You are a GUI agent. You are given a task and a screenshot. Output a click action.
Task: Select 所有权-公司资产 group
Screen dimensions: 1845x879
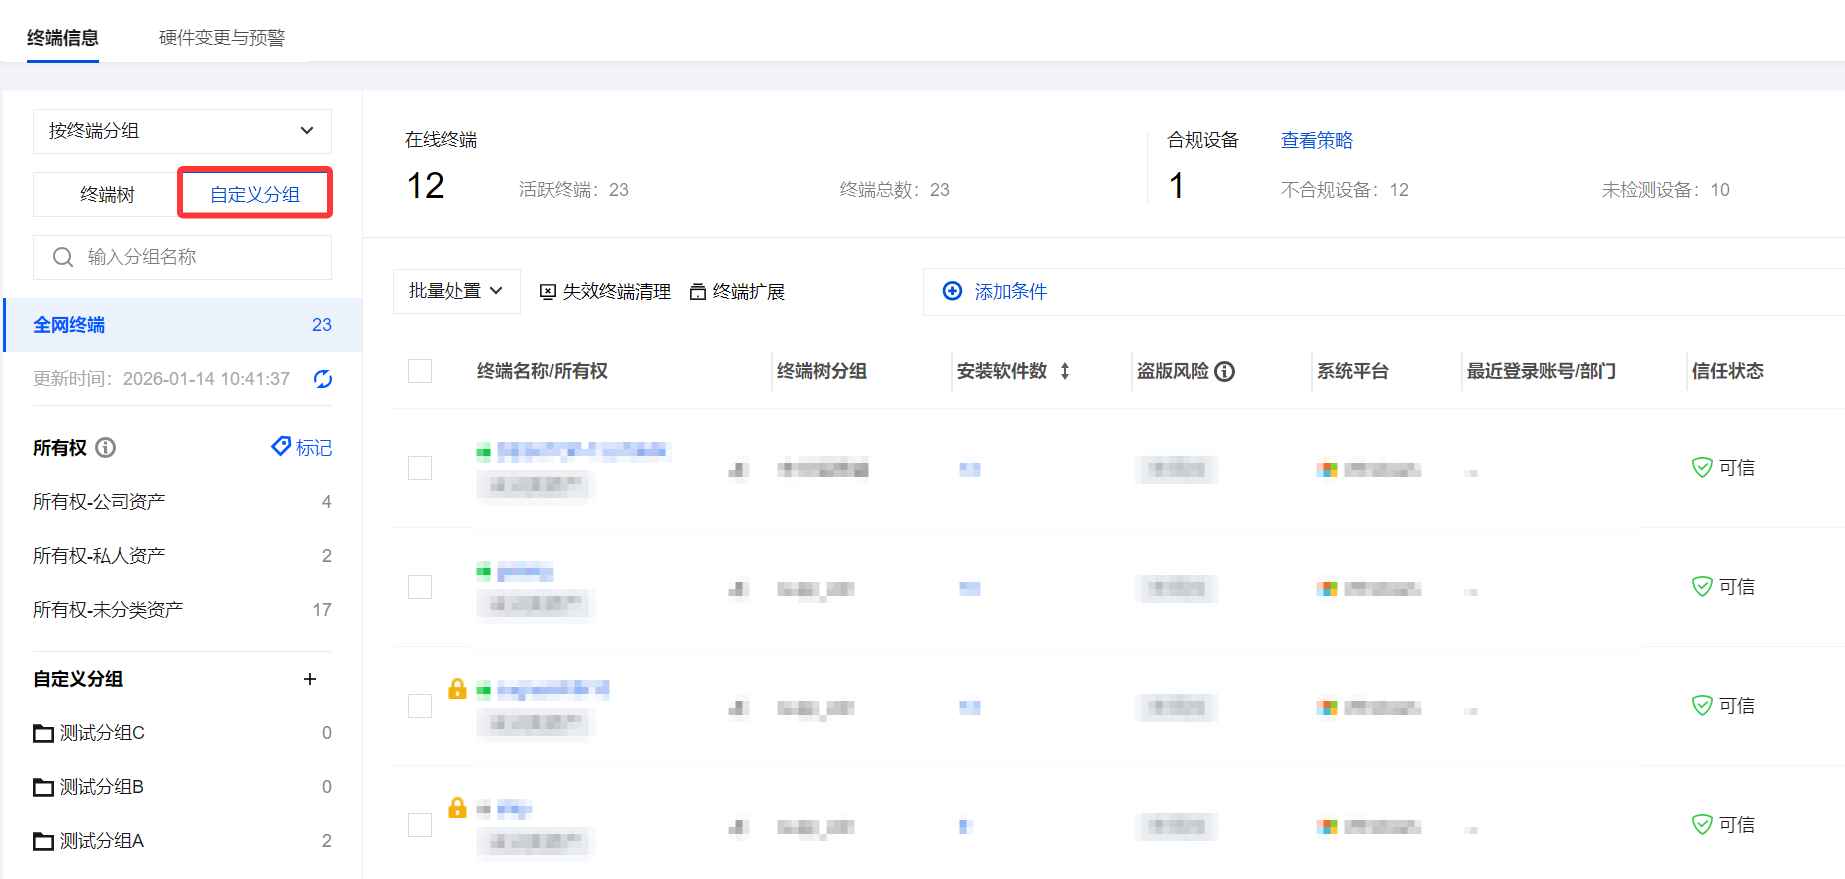coord(99,502)
